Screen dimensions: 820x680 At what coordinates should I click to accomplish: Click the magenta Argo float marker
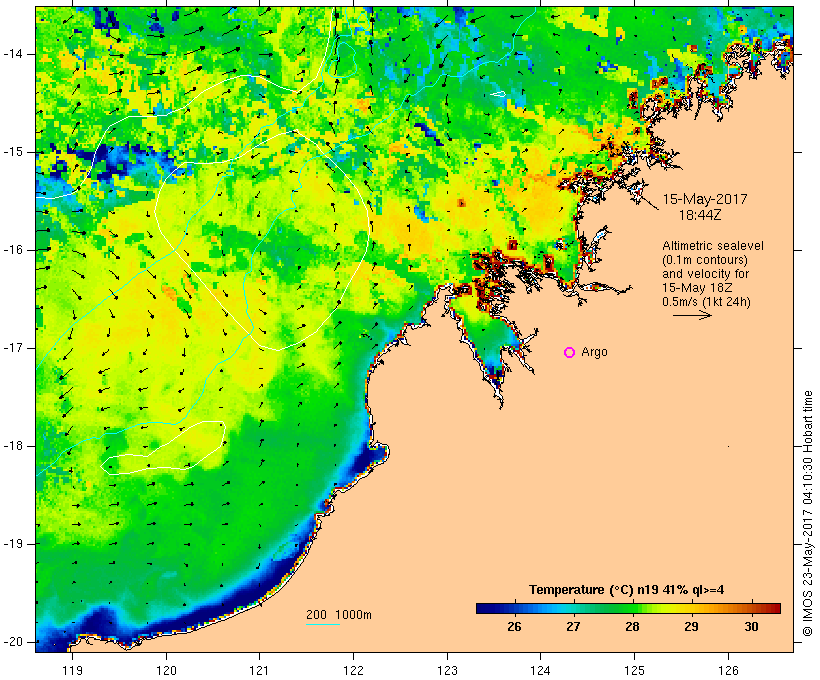[570, 353]
